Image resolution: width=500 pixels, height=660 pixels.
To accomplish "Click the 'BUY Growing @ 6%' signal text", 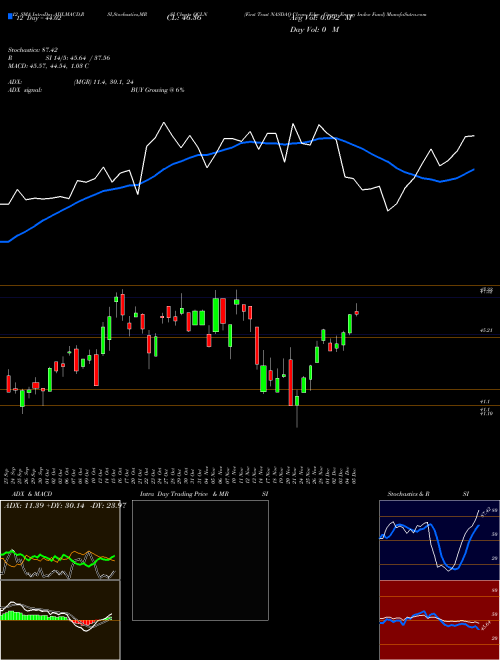I will coord(157,90).
